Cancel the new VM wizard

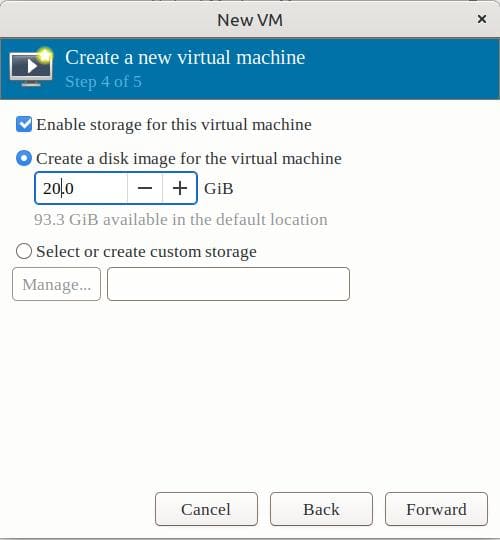coord(206,509)
